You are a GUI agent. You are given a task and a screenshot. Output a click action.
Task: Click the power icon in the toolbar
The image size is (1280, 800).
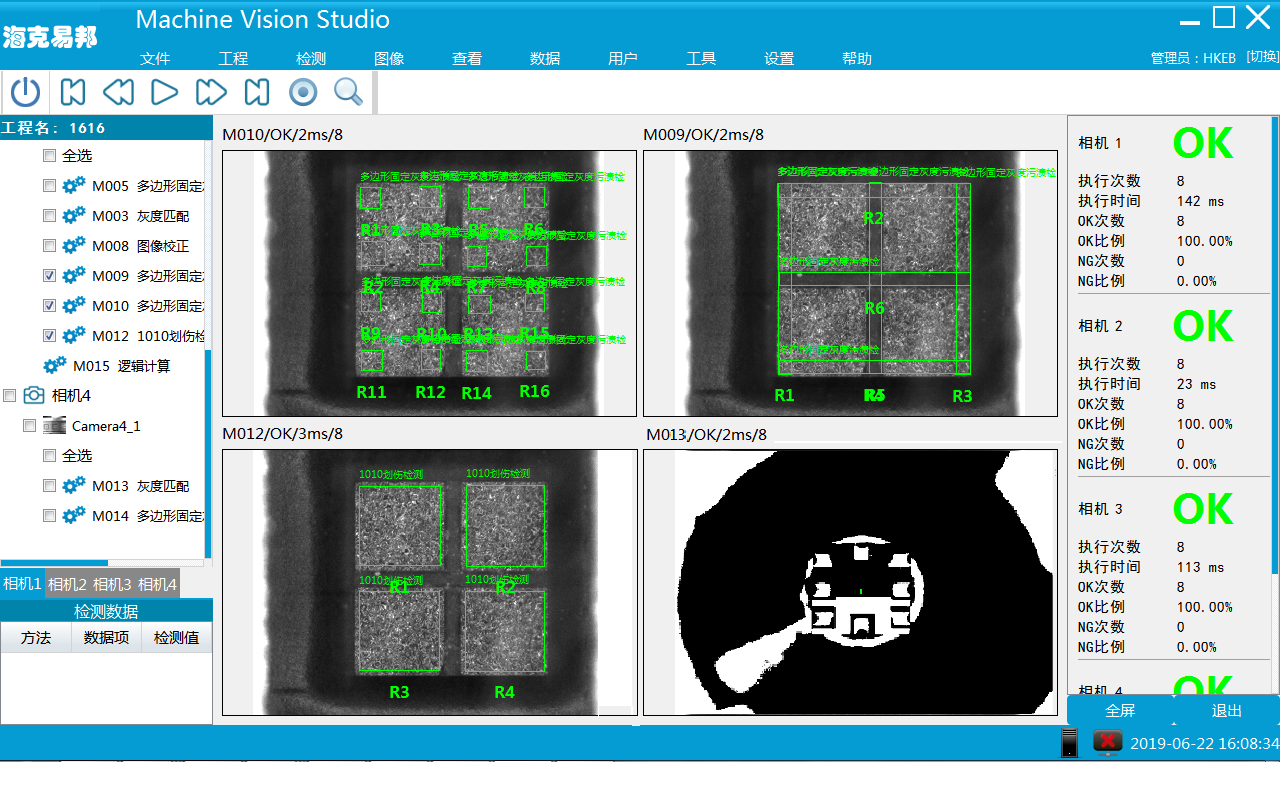coord(26,93)
